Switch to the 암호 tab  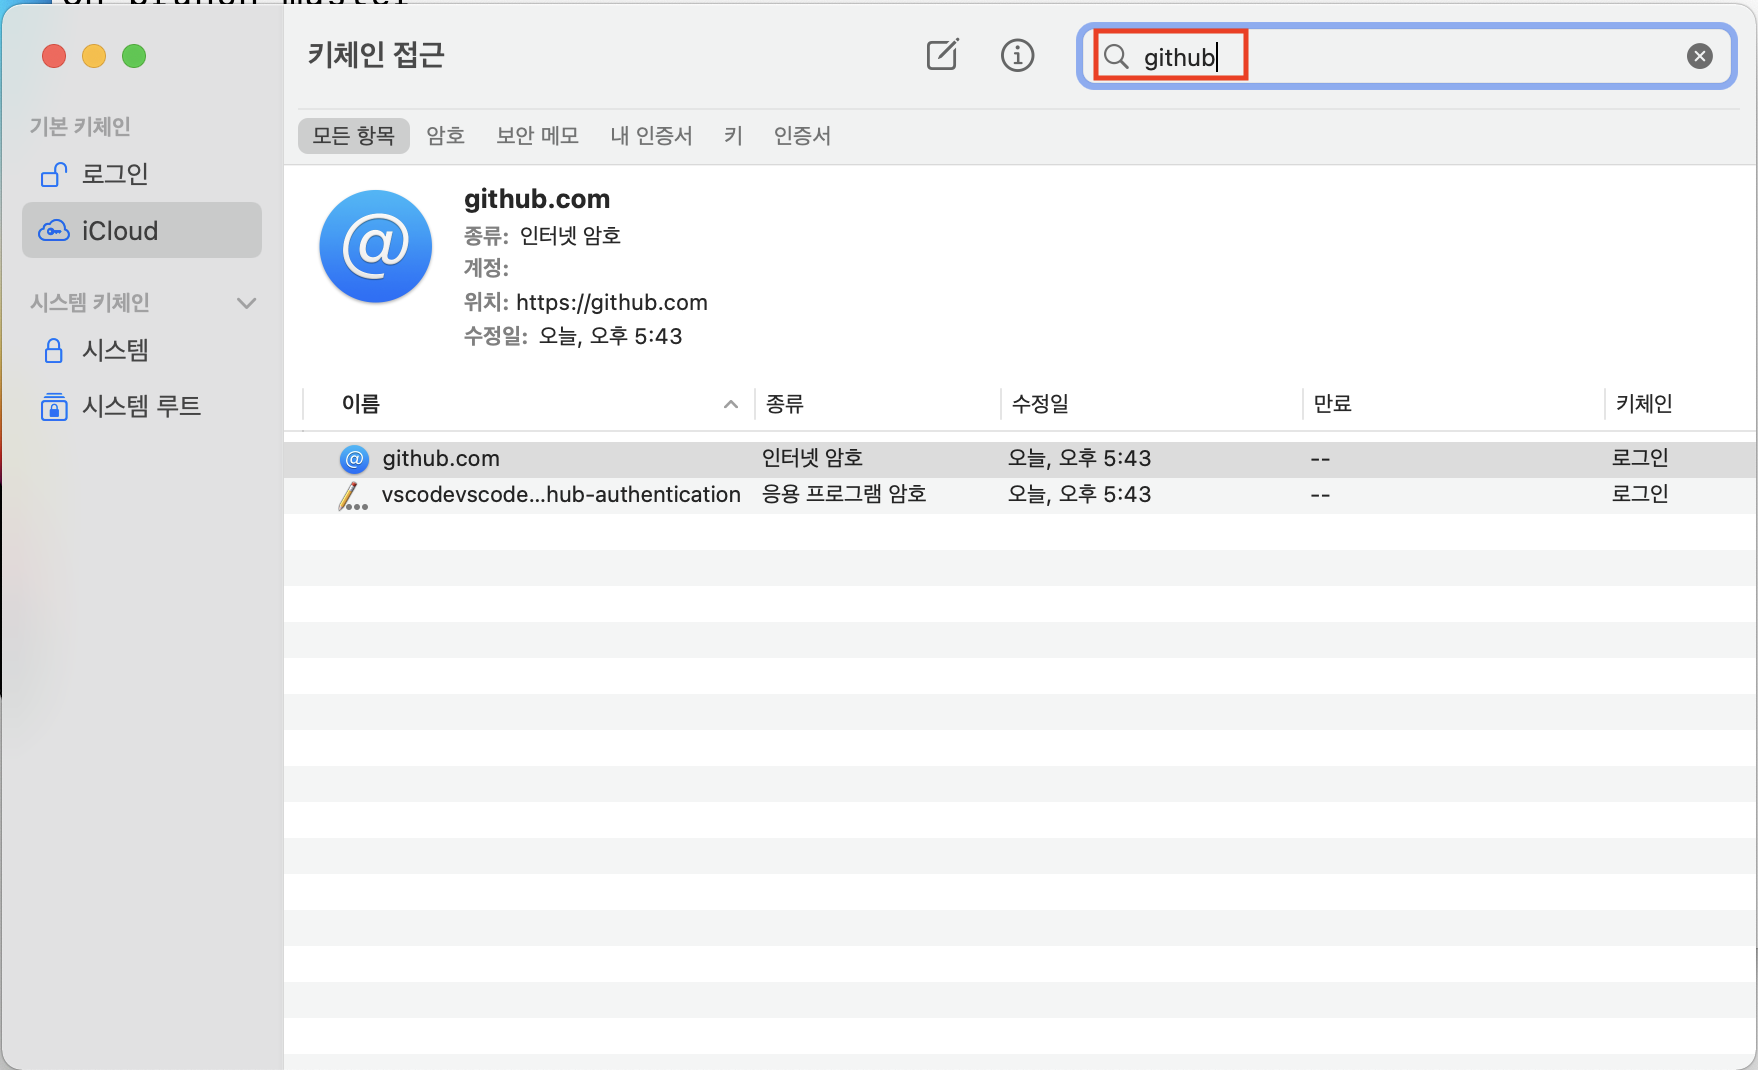coord(446,136)
